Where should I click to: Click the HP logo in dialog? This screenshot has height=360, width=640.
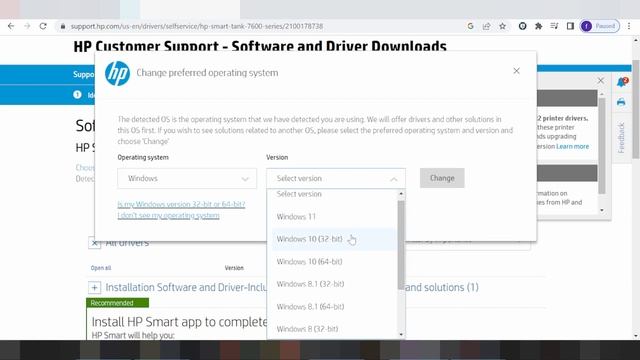click(x=118, y=73)
